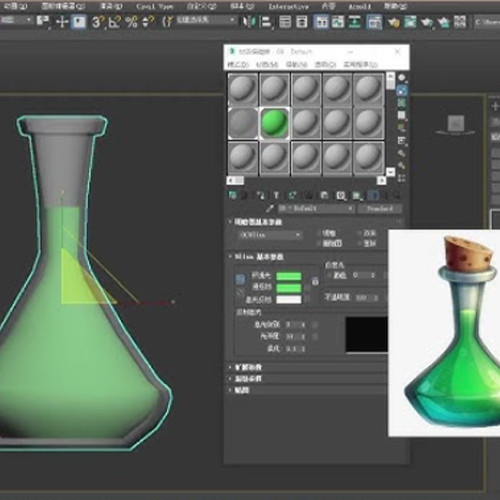Click the Align tool icon

point(266,22)
